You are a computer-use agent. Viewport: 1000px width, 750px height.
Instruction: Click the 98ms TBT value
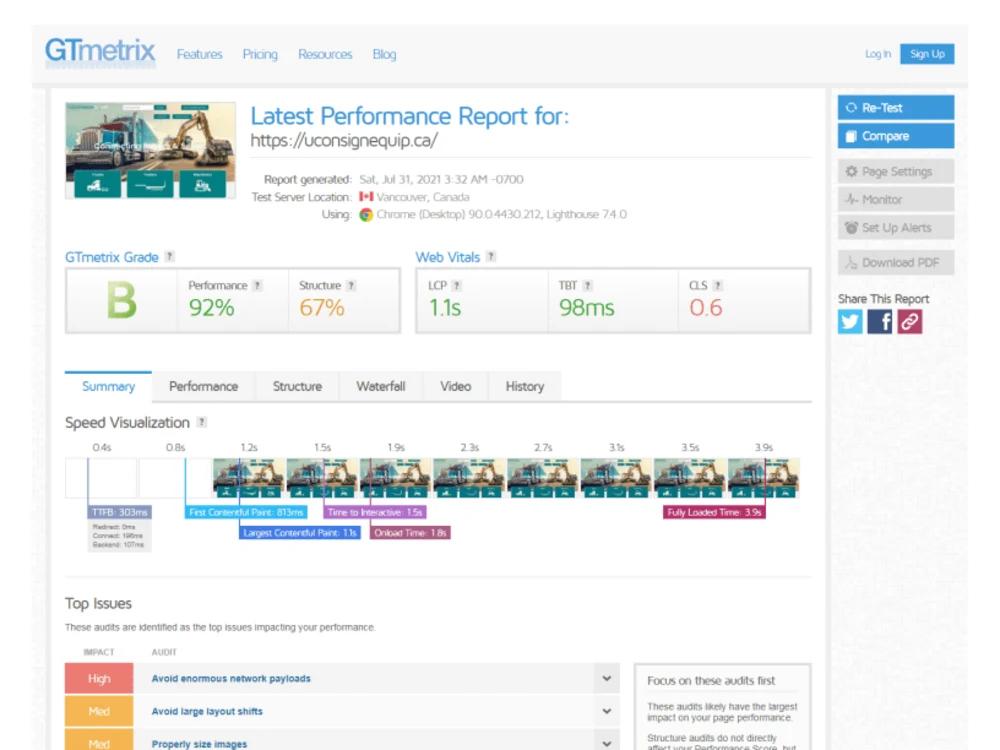tap(587, 308)
